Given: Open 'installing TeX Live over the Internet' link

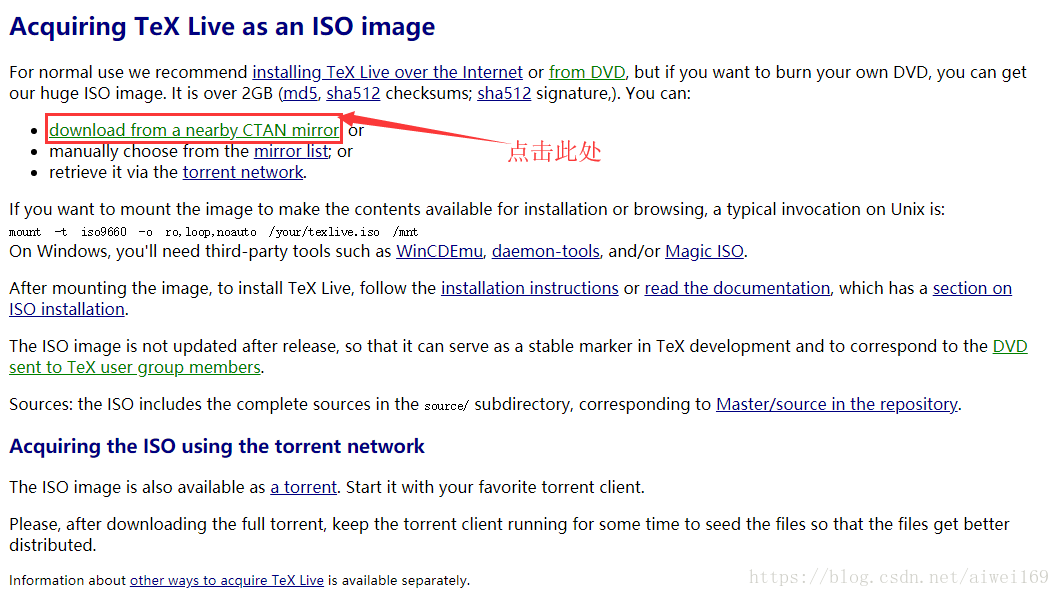Looking at the screenshot, I should click(x=387, y=72).
